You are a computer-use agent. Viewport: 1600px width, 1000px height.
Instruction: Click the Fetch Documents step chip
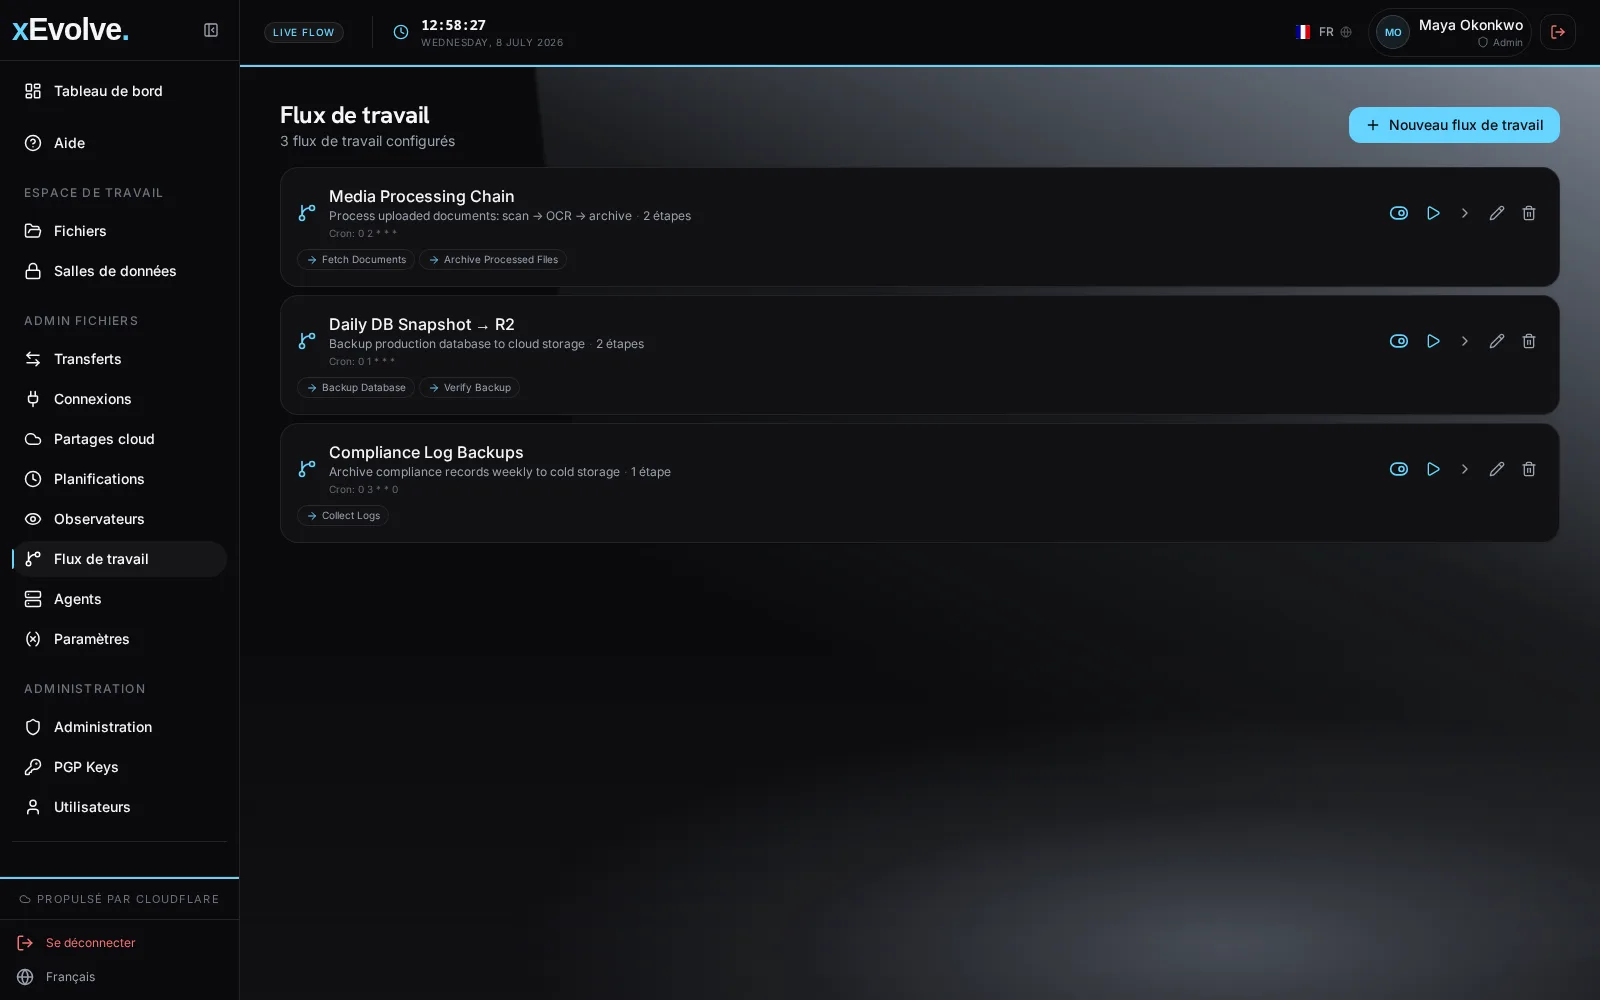pyautogui.click(x=356, y=260)
